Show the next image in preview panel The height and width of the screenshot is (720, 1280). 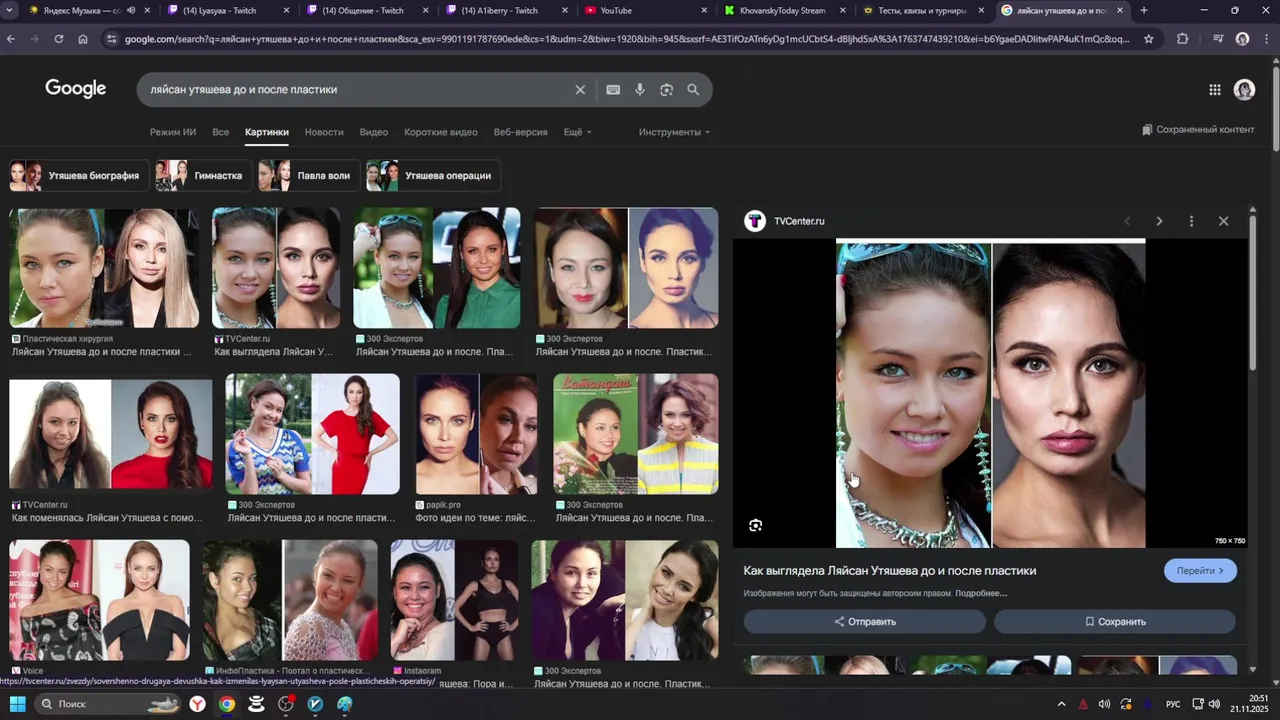[1159, 221]
